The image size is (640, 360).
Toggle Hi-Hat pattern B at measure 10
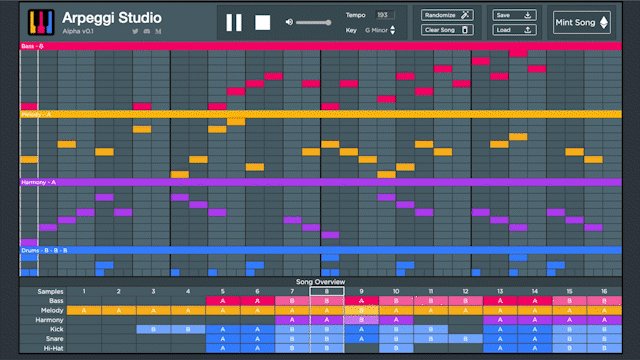pos(396,348)
